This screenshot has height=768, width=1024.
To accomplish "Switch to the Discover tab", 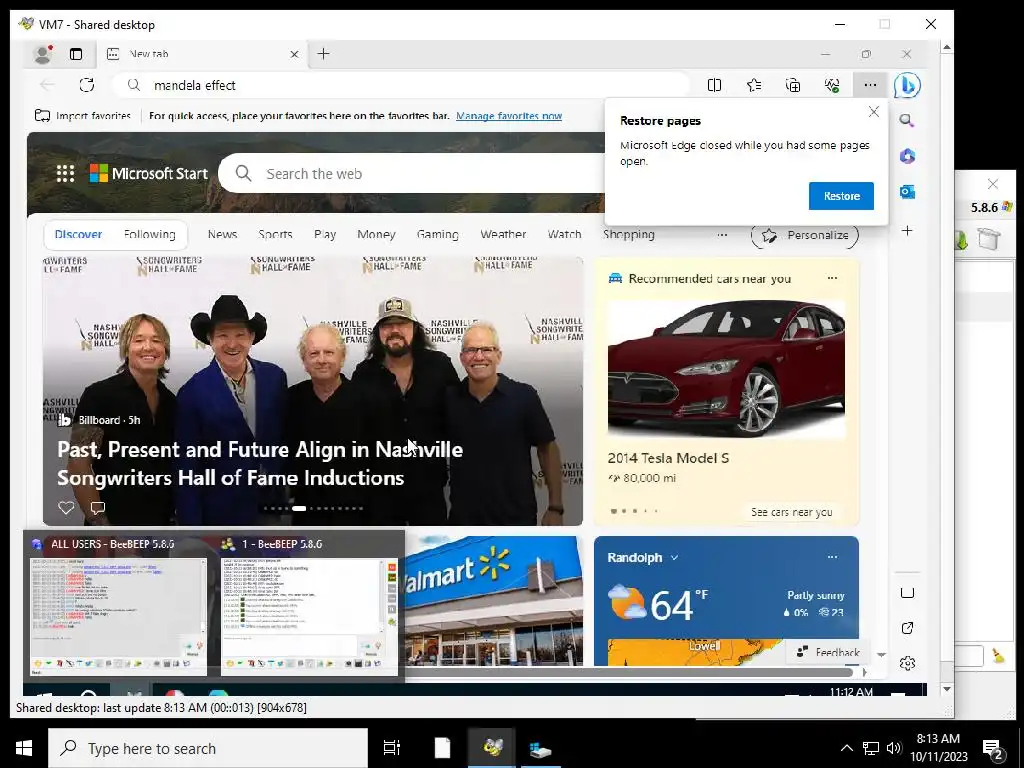I will pos(78,234).
